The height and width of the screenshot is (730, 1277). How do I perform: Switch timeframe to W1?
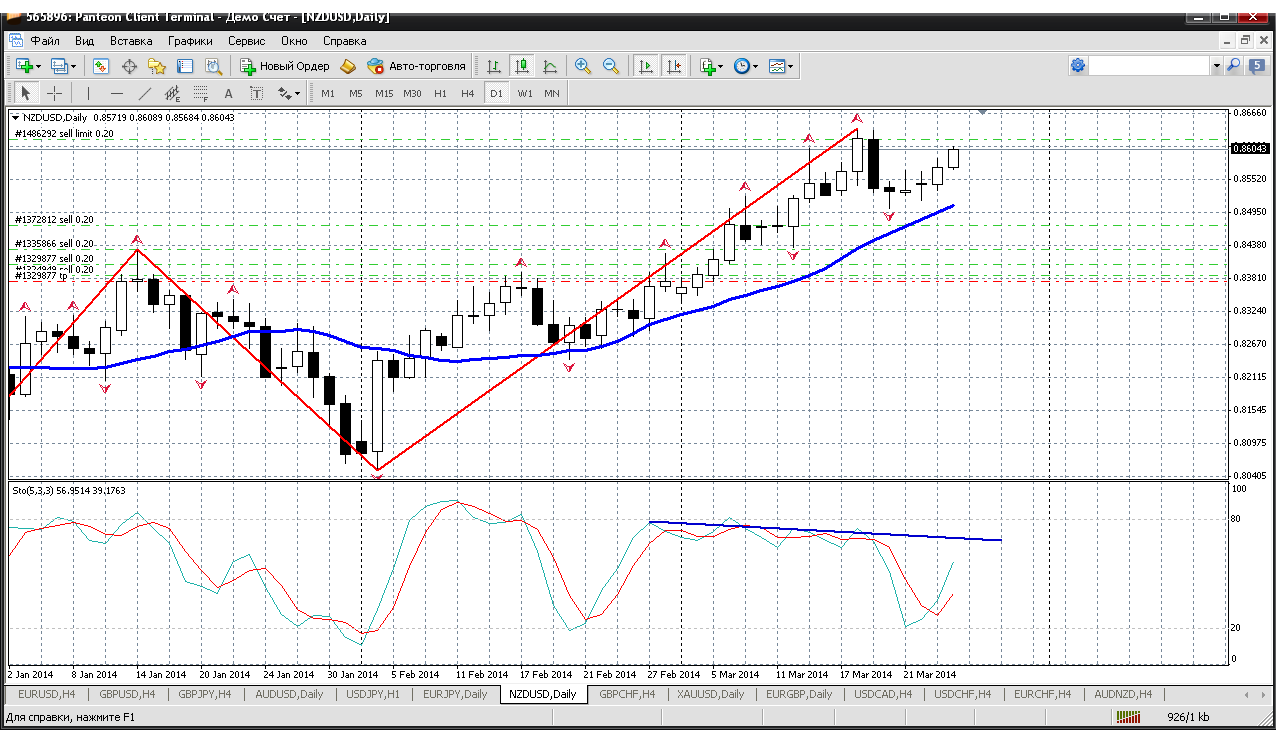tap(525, 93)
